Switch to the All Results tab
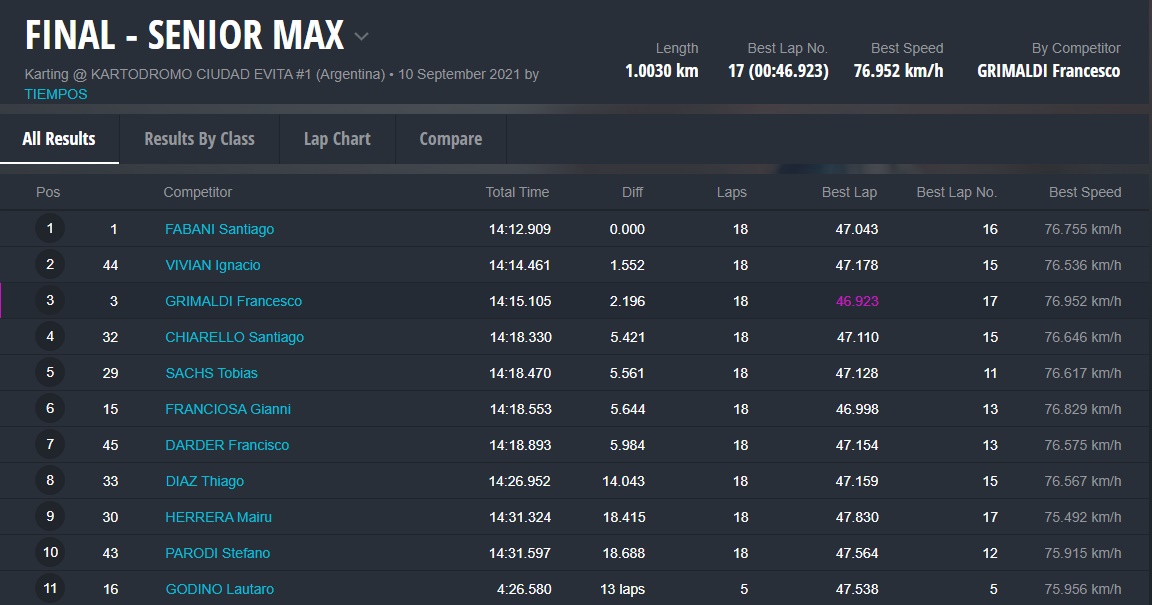 (x=59, y=139)
